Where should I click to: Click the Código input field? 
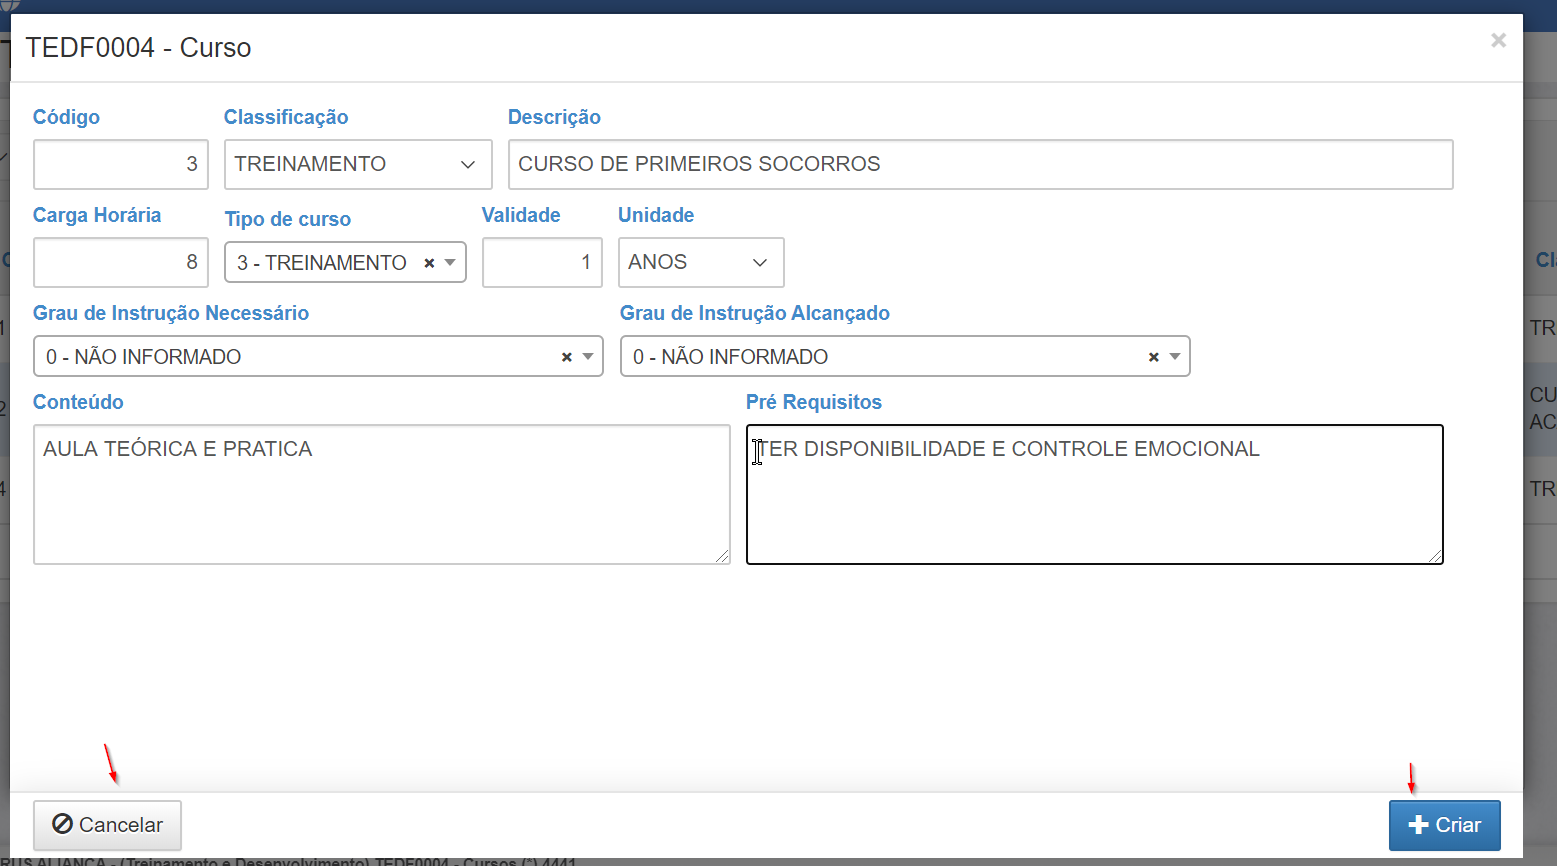click(121, 164)
